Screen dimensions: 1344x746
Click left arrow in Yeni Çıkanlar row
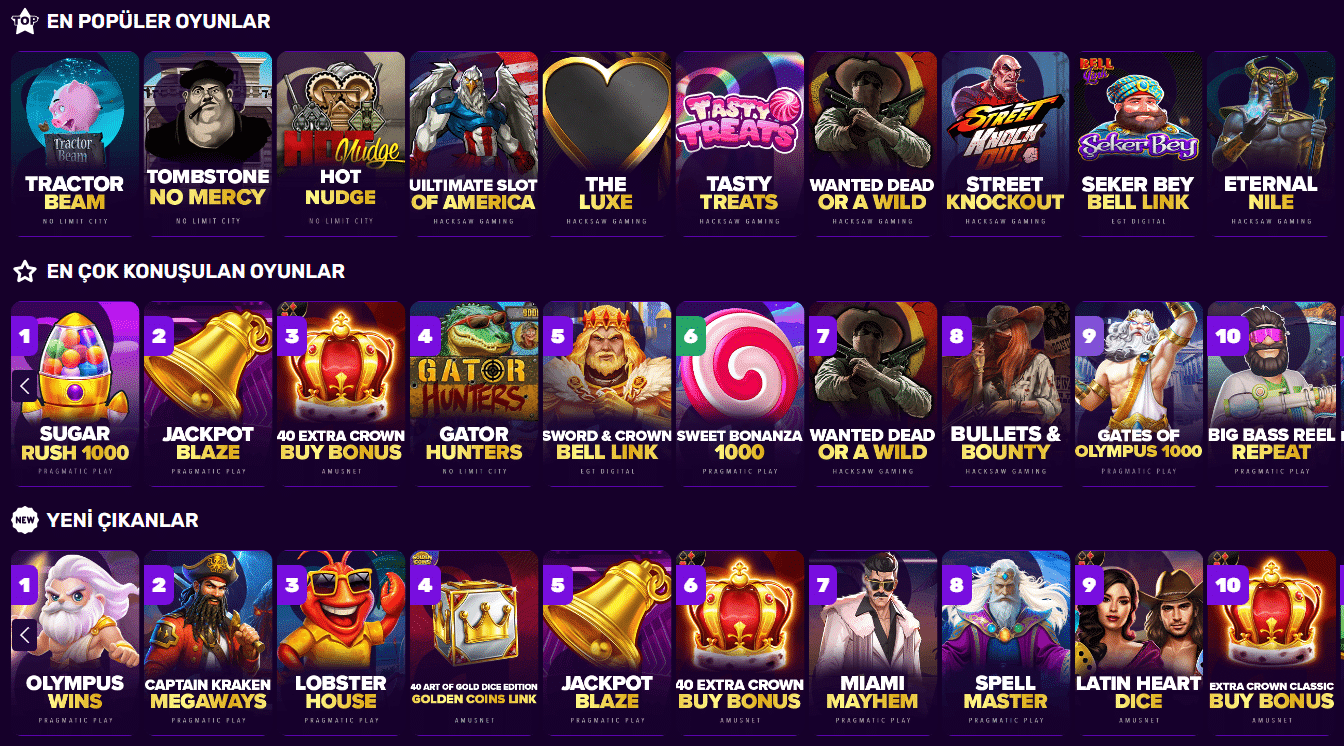pyautogui.click(x=25, y=634)
